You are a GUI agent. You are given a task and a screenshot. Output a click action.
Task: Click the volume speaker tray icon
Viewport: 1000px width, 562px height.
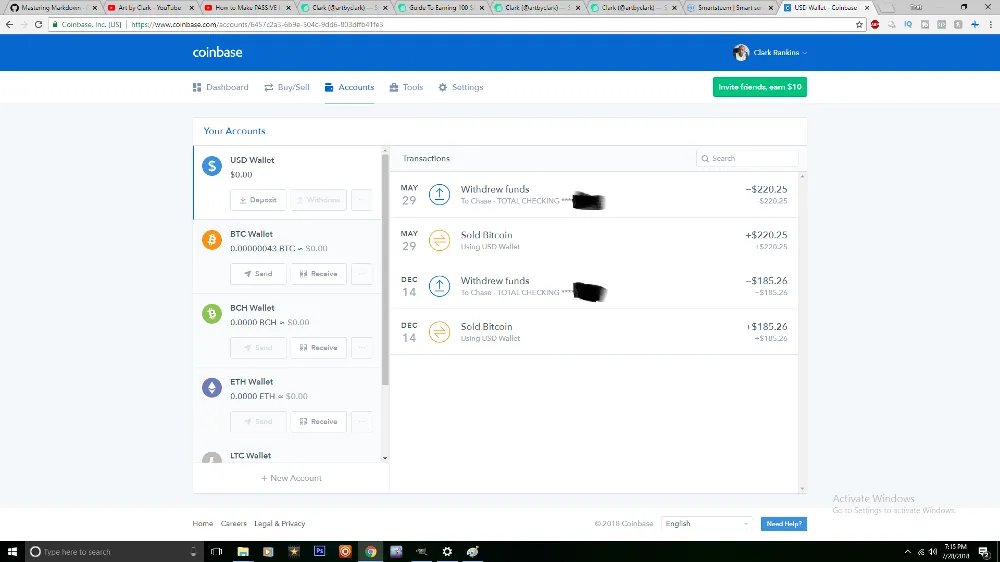pos(933,552)
